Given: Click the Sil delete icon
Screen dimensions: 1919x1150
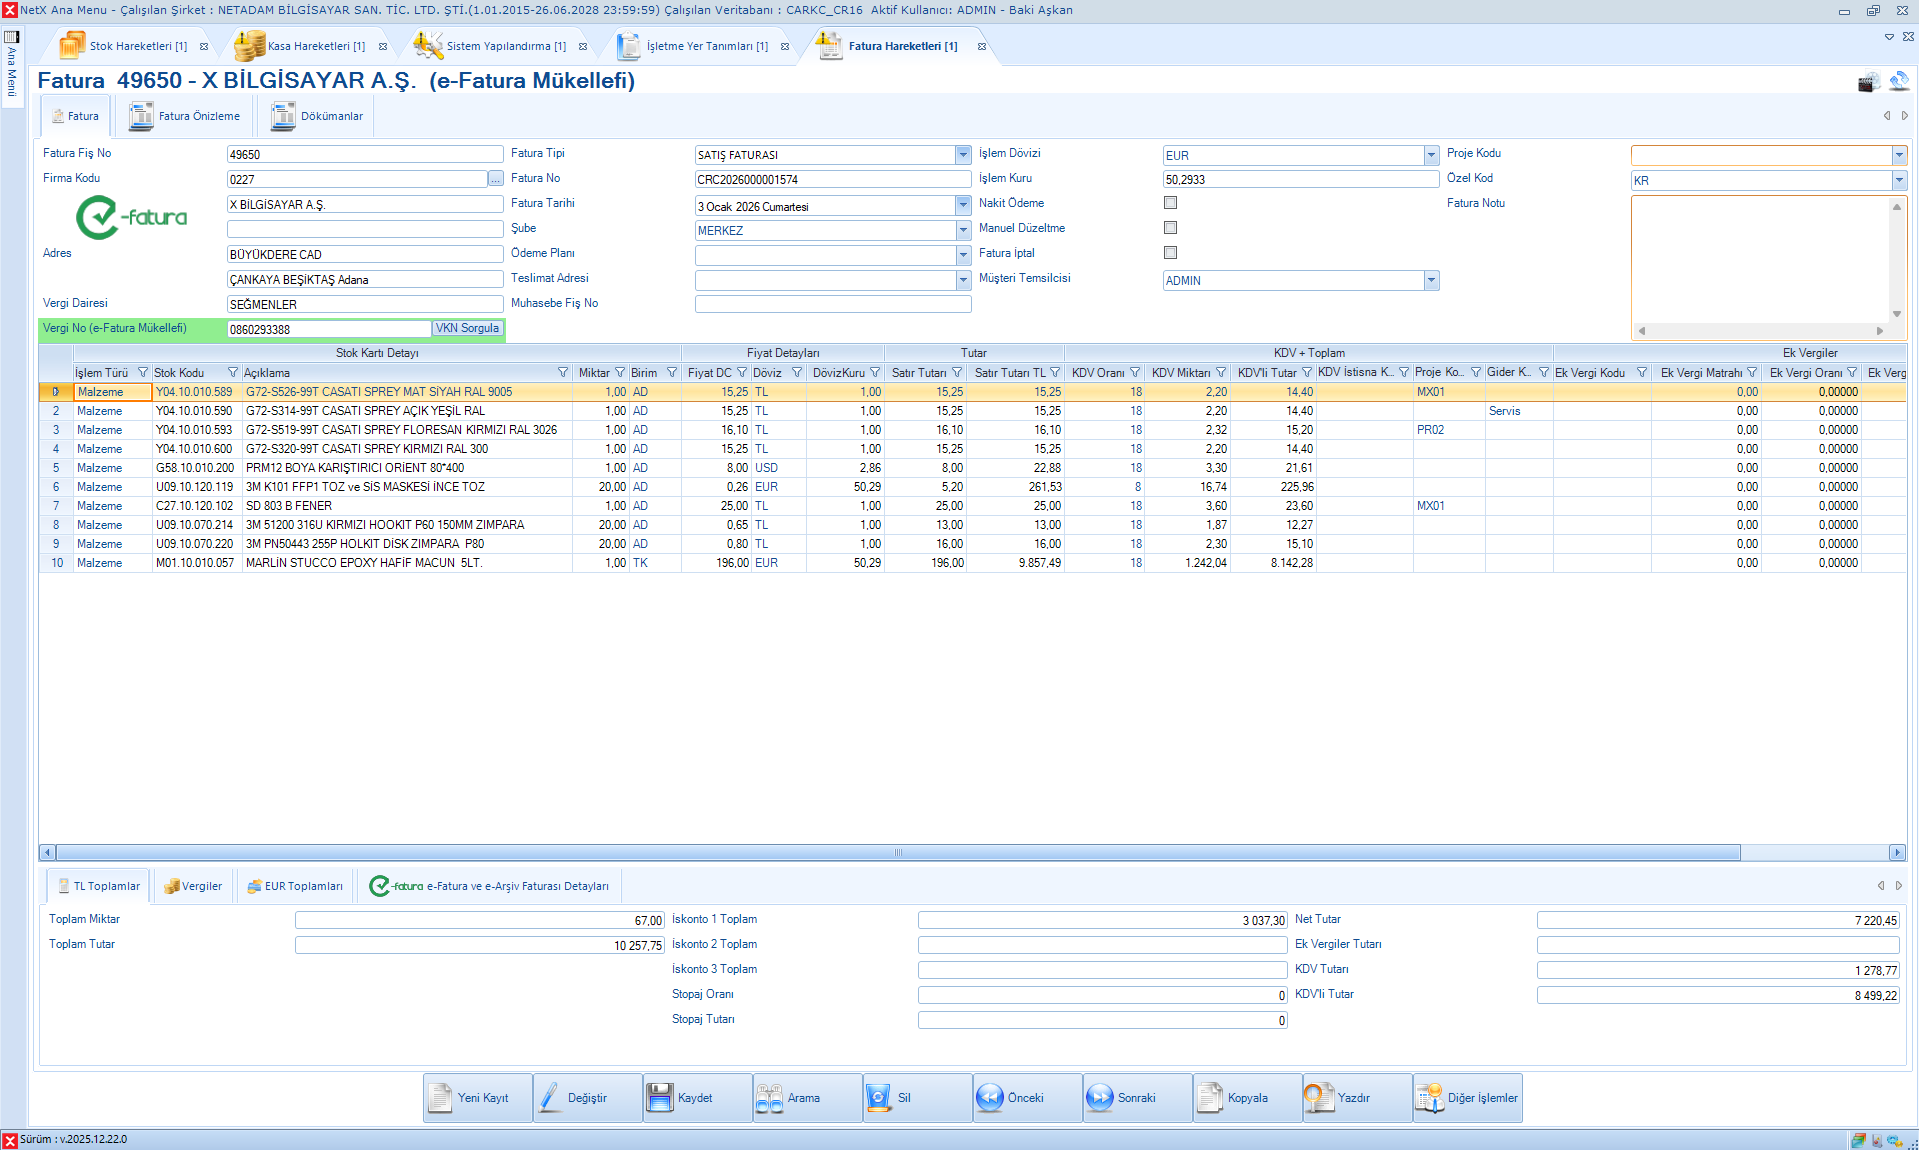Looking at the screenshot, I should (x=878, y=1098).
